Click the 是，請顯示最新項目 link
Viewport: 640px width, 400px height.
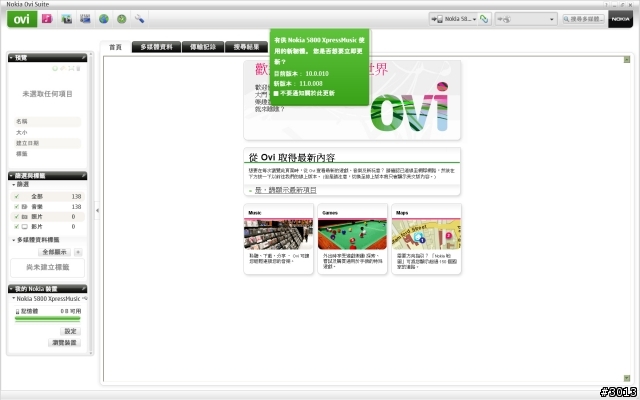click(286, 190)
